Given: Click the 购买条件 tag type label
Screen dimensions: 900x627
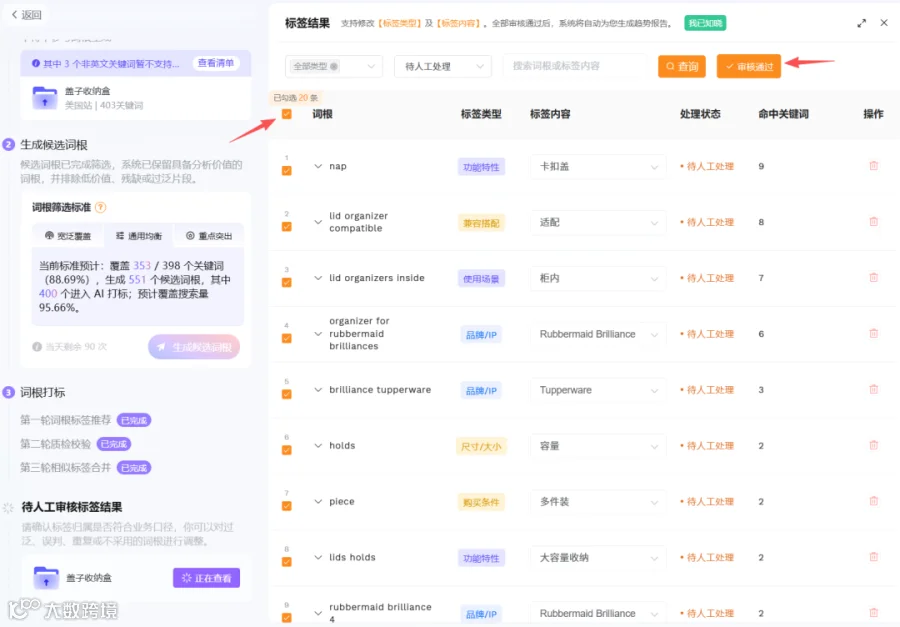Looking at the screenshot, I should click(481, 502).
